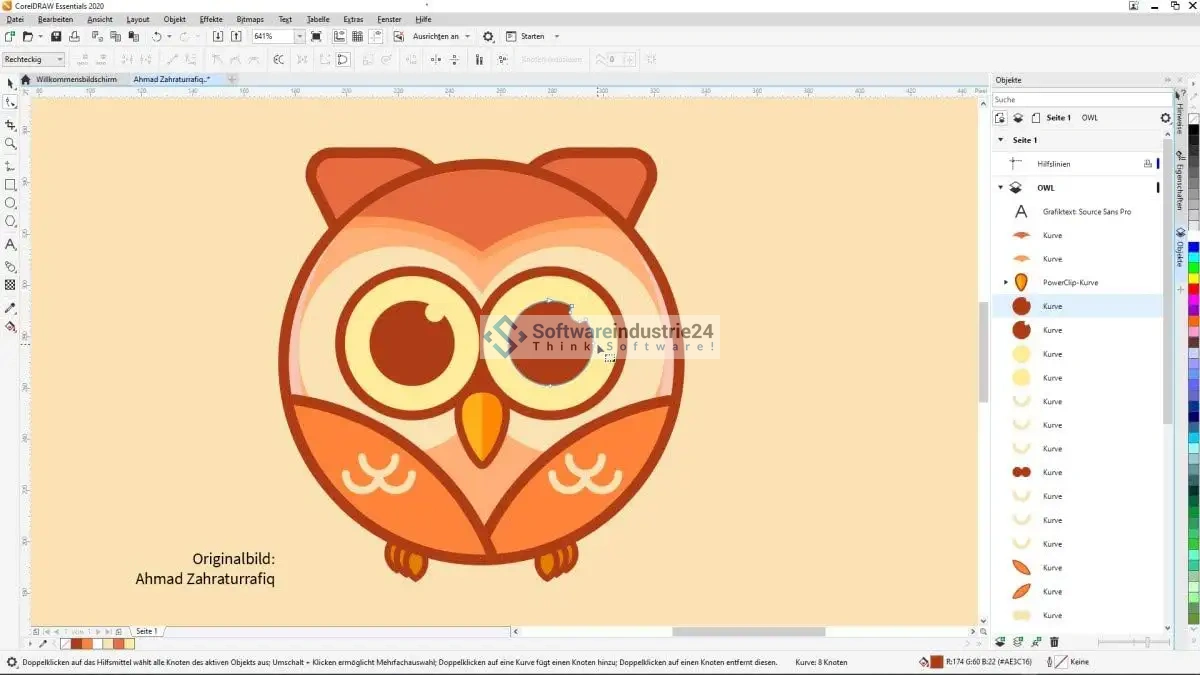This screenshot has height=675, width=1200.
Task: Collapse the OWL layer
Action: (x=1000, y=188)
